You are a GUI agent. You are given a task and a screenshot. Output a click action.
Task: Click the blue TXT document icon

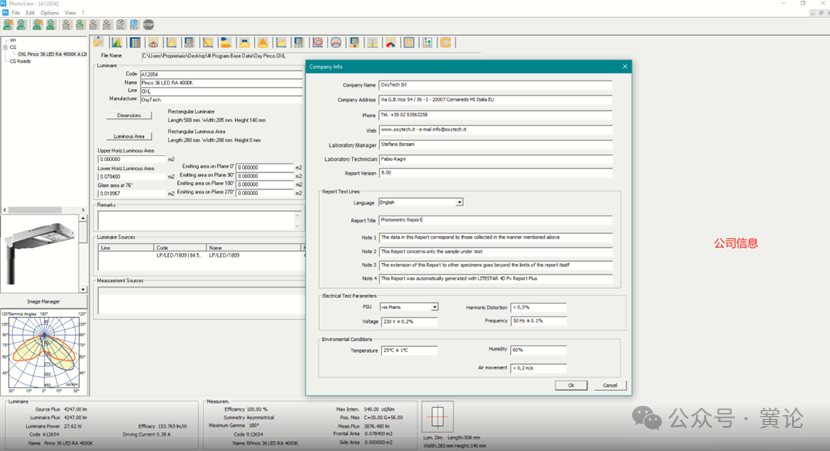point(134,24)
